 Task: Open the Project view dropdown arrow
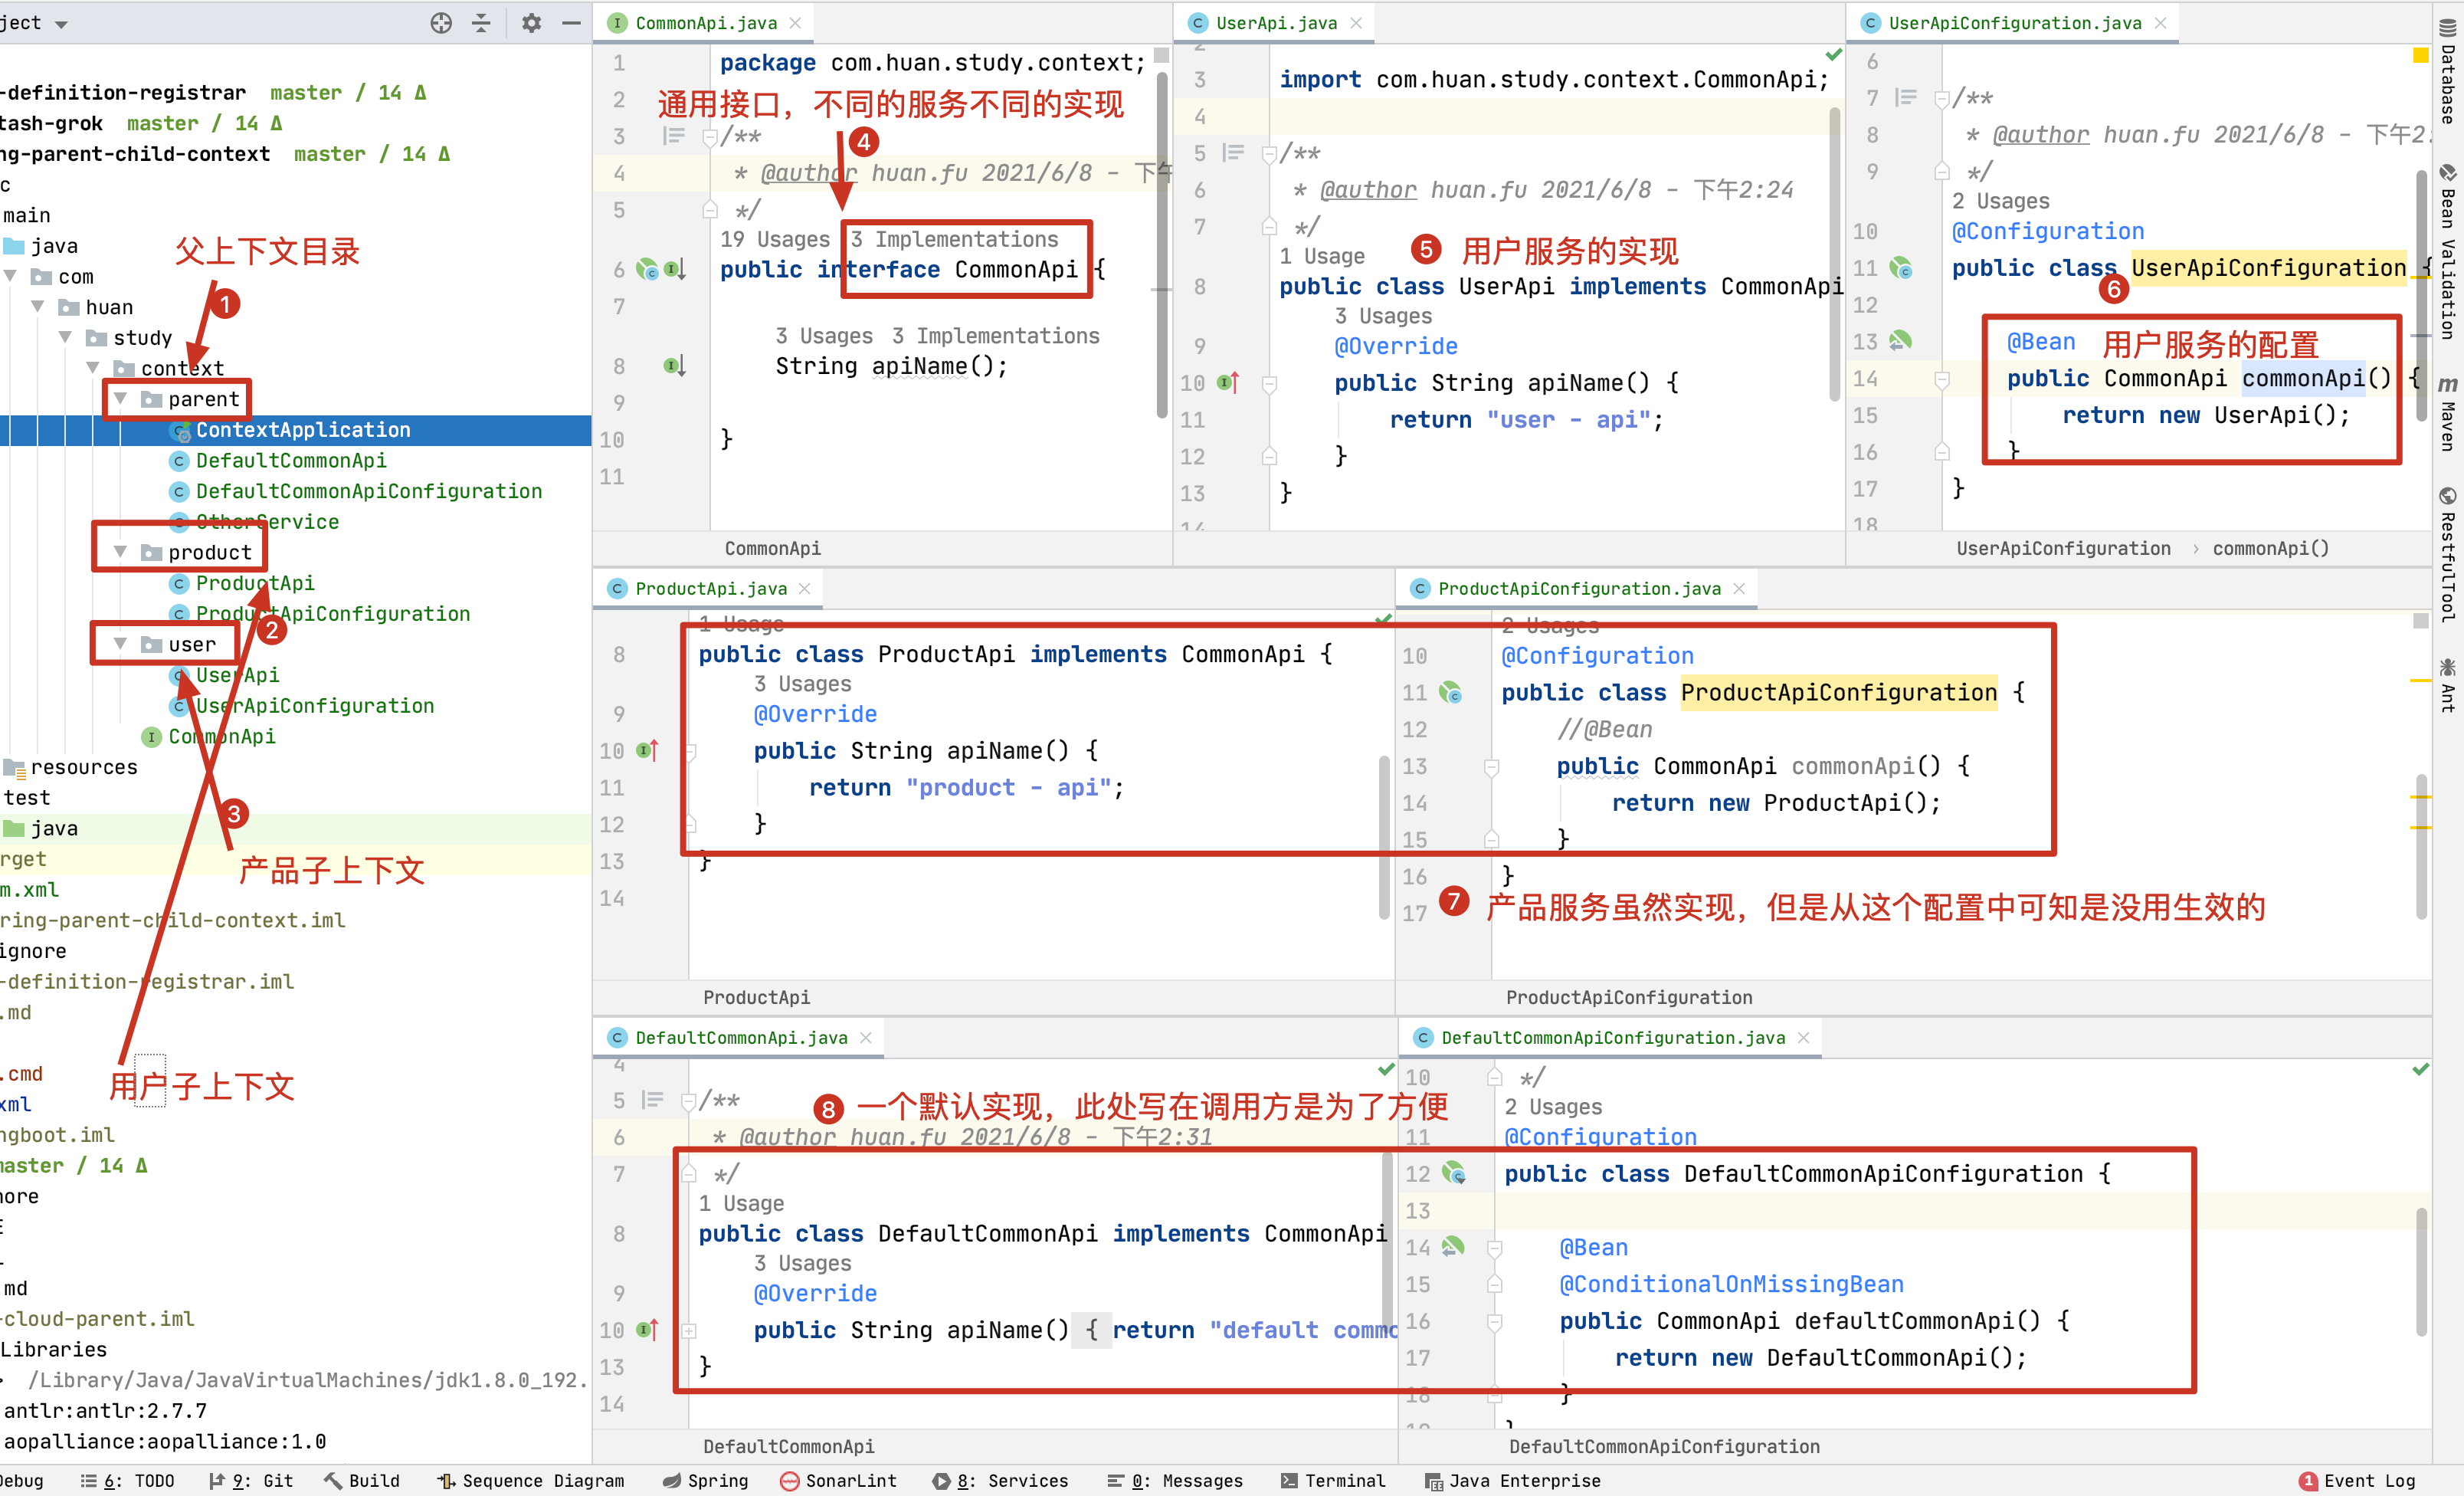point(61,24)
